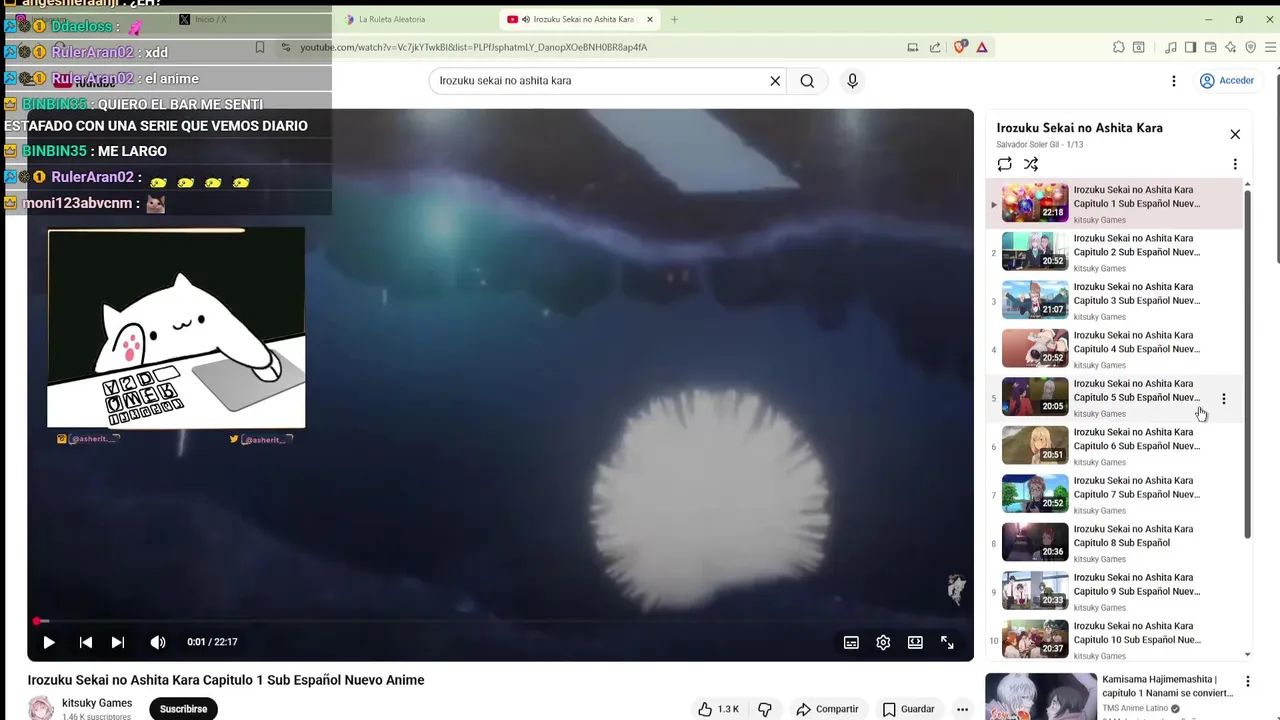Switch to theater mode view

point(915,643)
